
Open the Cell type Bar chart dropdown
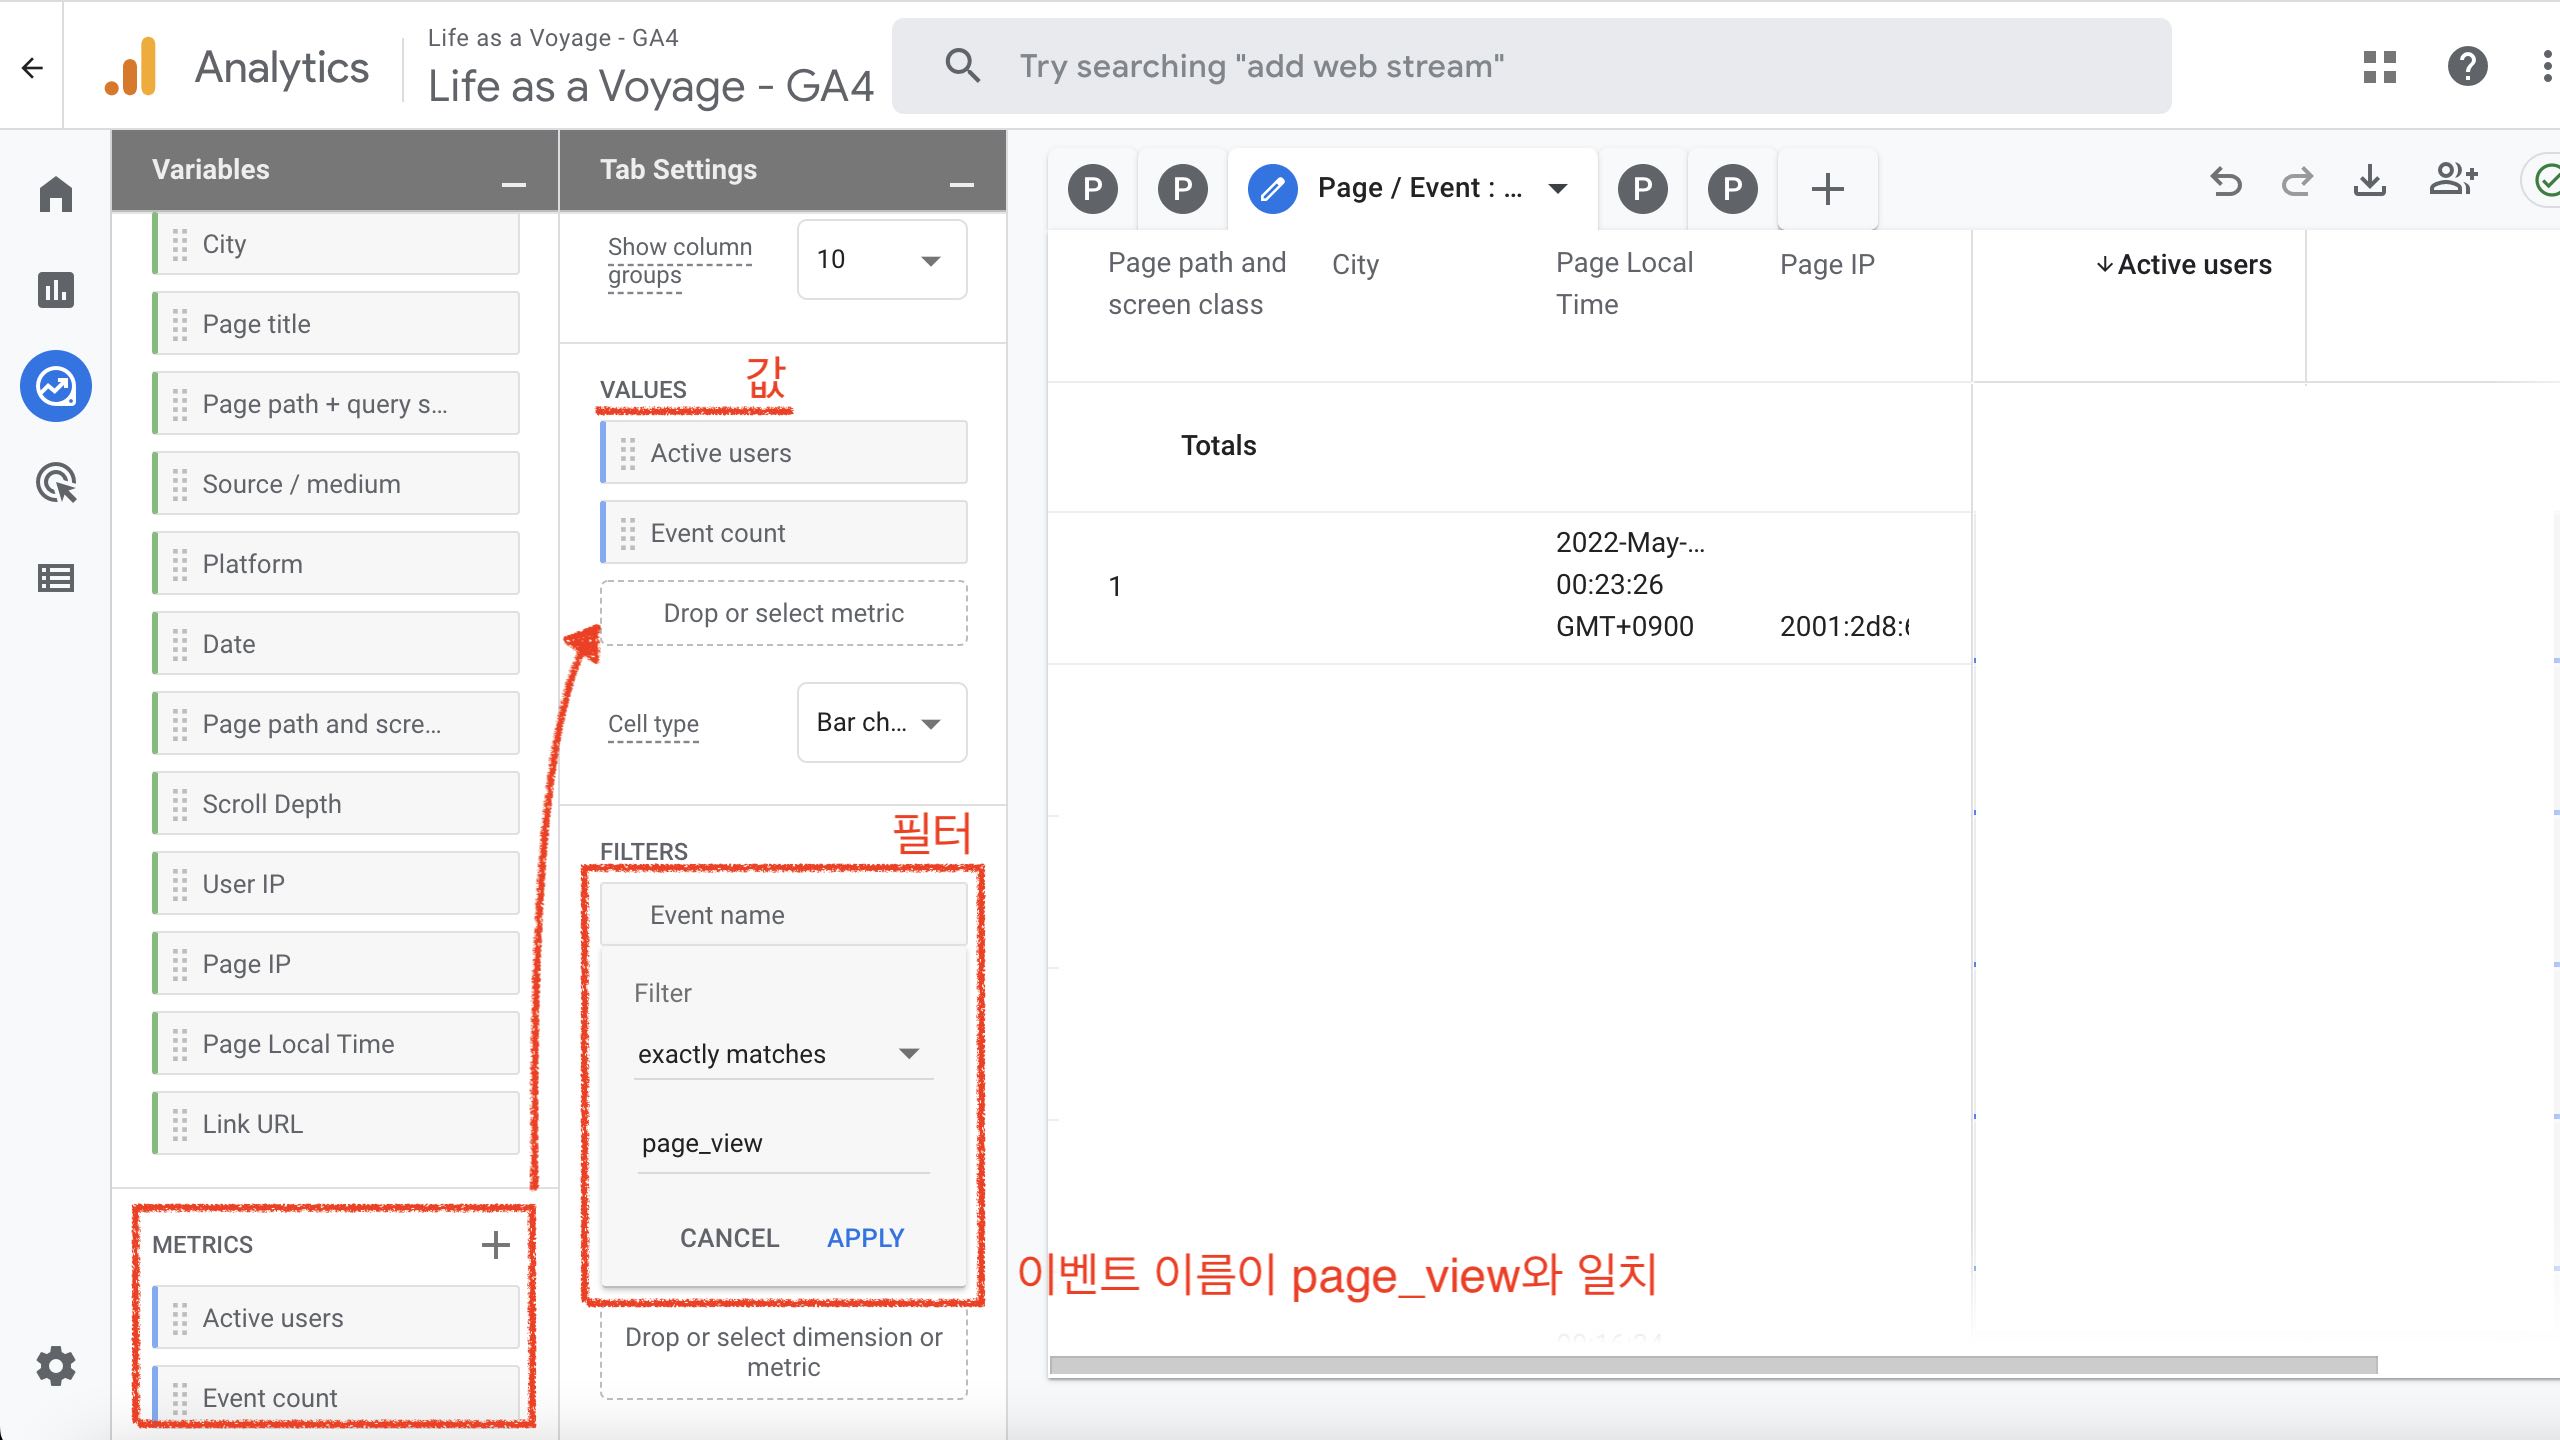click(x=881, y=722)
